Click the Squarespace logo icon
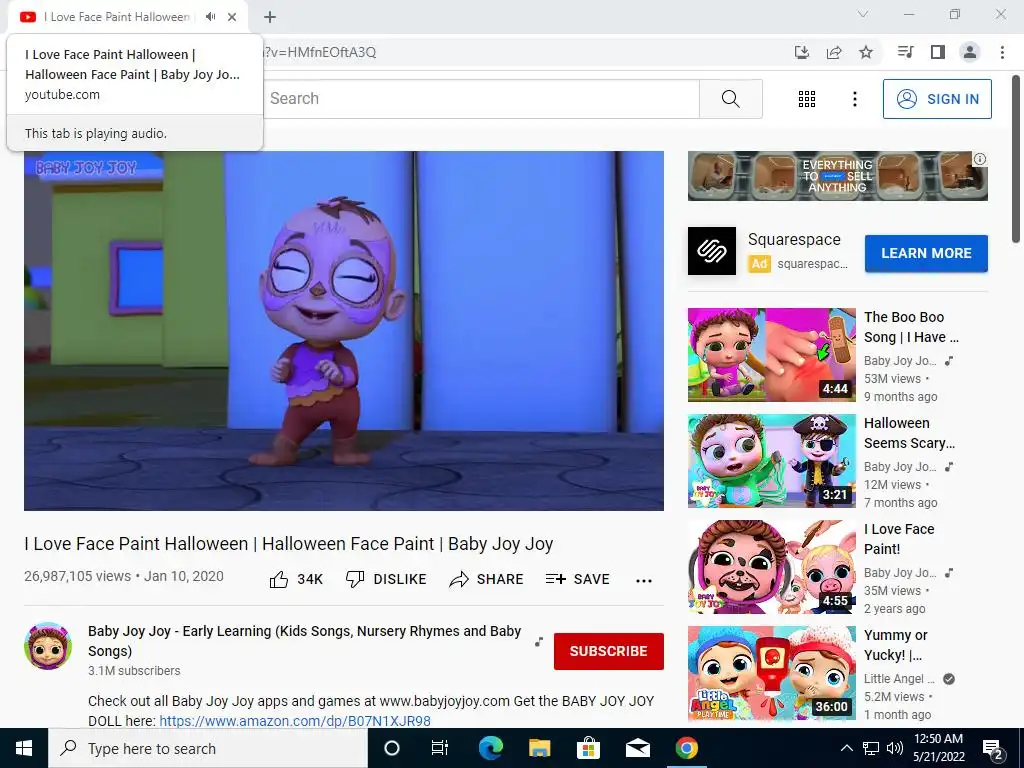1024x768 pixels. click(x=712, y=251)
